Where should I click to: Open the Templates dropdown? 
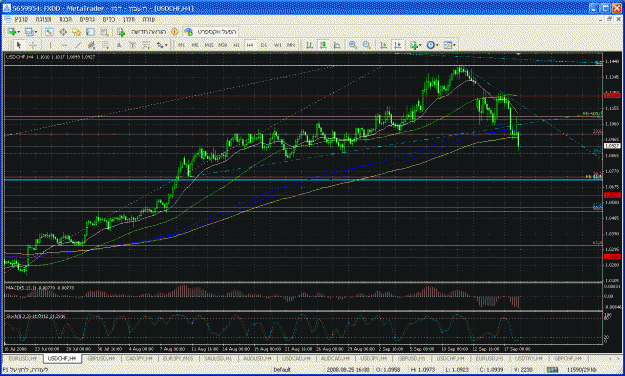[450, 45]
